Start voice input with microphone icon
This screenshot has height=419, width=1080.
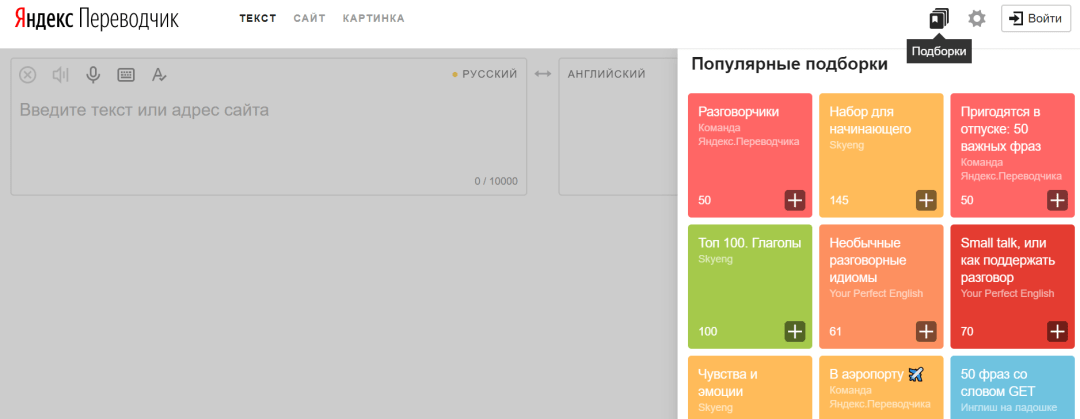(x=94, y=74)
